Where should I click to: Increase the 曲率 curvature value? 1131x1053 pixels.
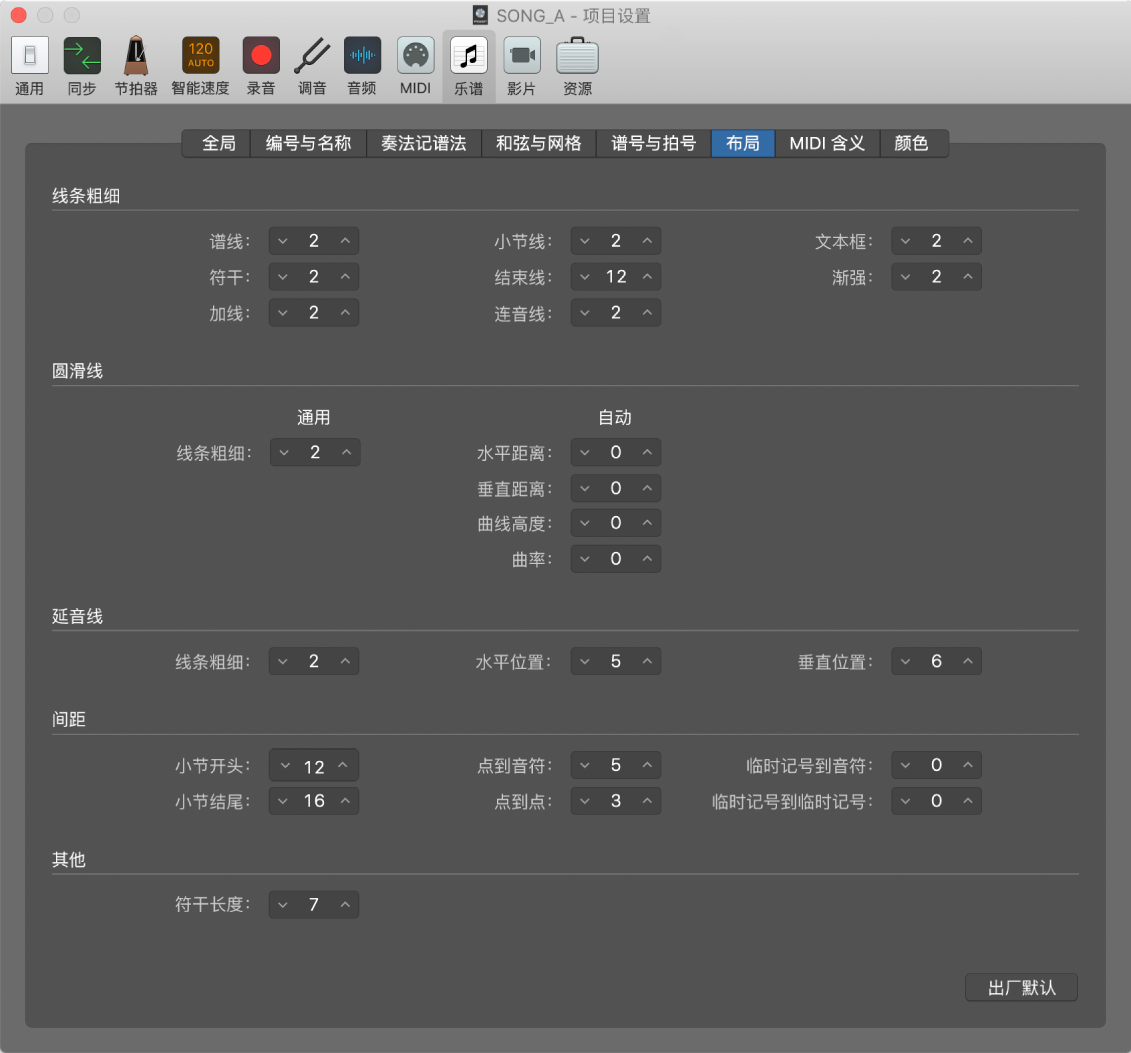pos(647,559)
